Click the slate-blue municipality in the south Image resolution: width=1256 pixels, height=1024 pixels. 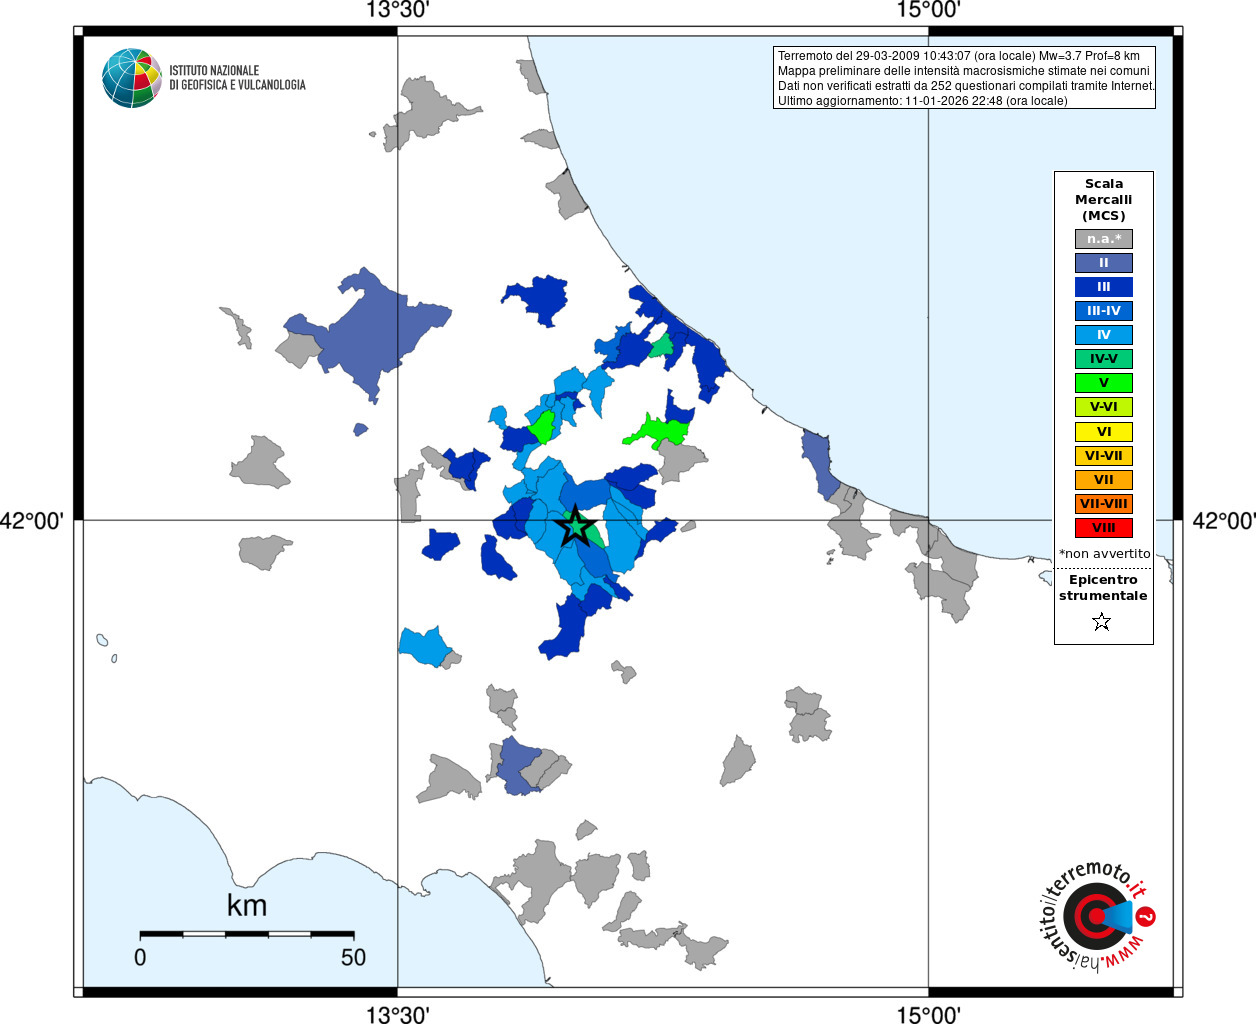pos(517,766)
